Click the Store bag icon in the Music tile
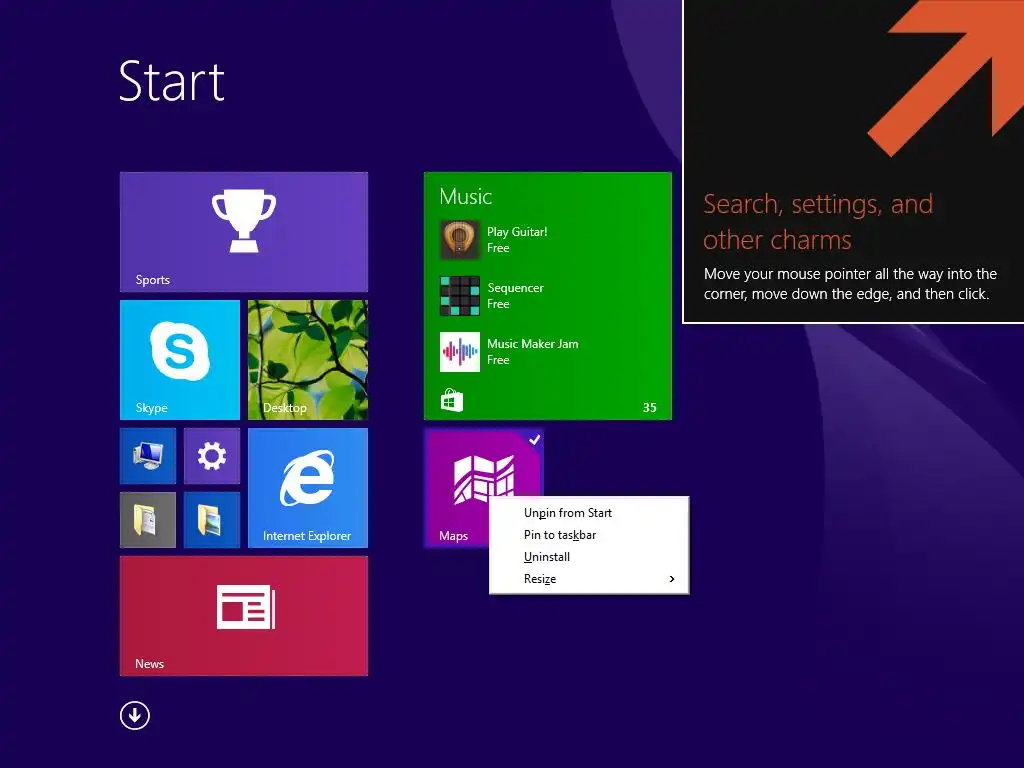The image size is (1024, 768). click(x=452, y=400)
